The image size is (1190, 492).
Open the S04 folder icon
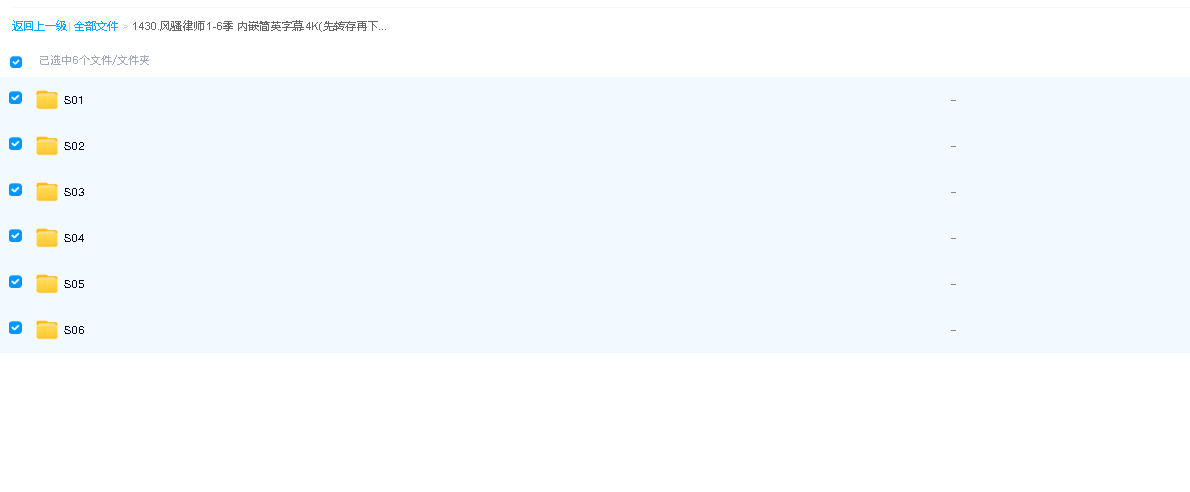(47, 238)
